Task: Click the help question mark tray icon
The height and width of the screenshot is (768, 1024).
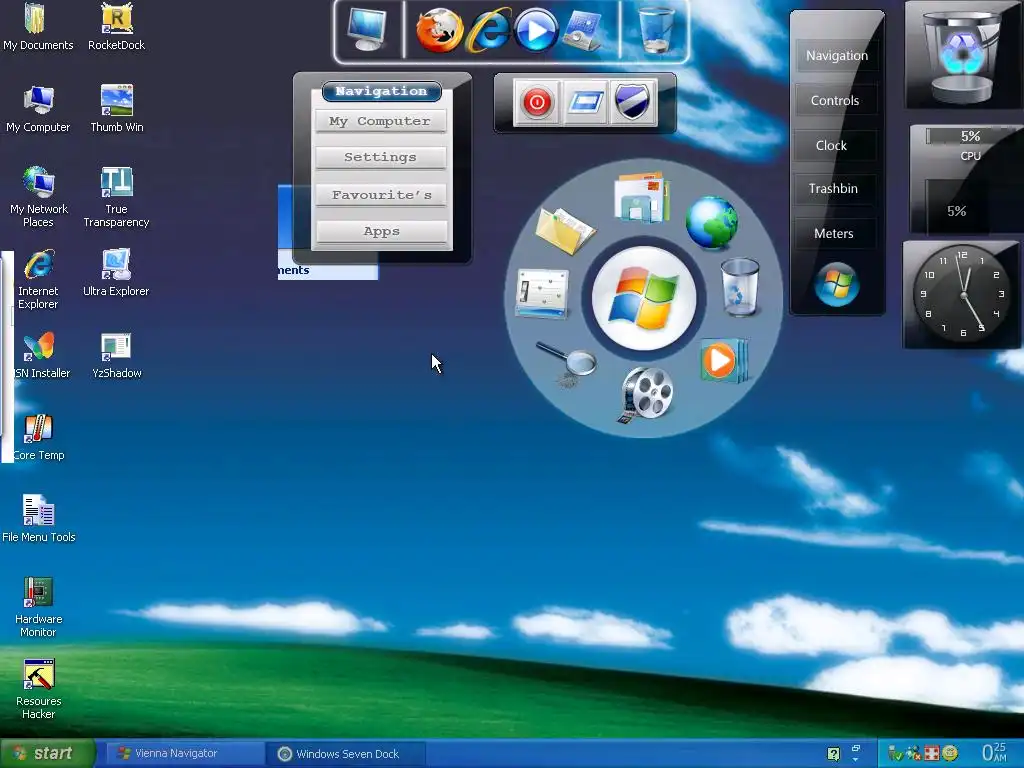Action: (x=833, y=754)
